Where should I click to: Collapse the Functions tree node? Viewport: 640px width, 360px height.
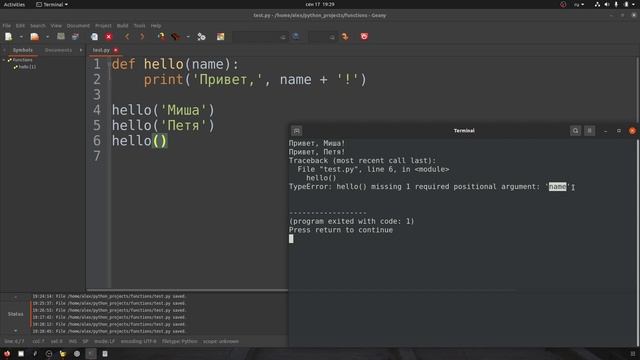(4, 60)
